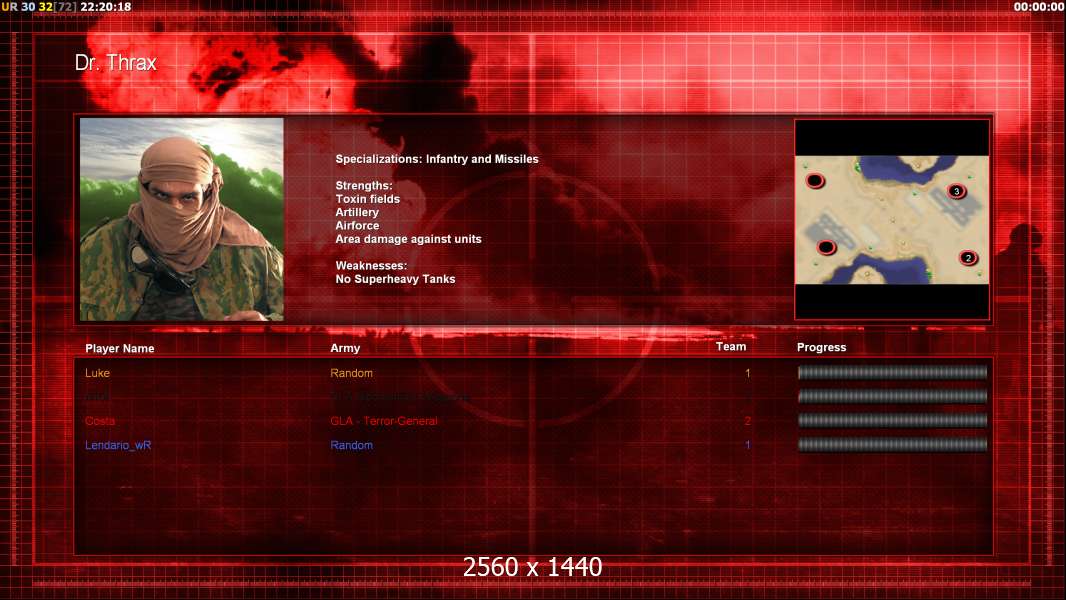The width and height of the screenshot is (1066, 600).
Task: Click Specializations: Infantry and Missiles line
Action: pos(436,159)
